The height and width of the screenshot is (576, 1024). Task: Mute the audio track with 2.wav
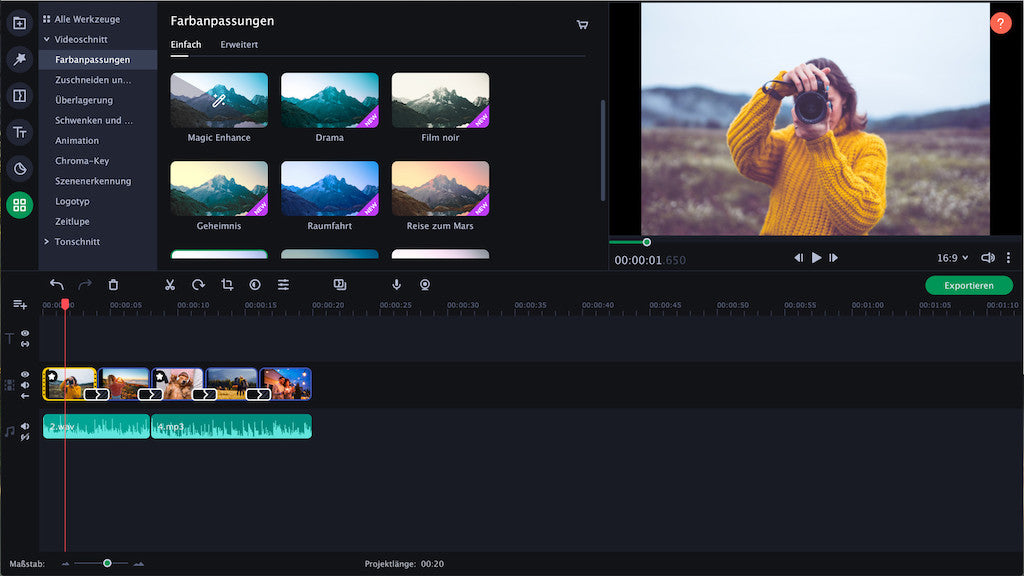pos(25,426)
